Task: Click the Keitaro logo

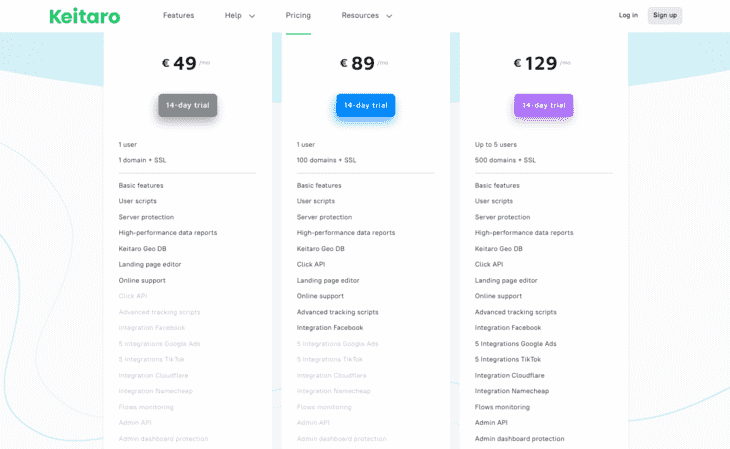Action: 85,16
